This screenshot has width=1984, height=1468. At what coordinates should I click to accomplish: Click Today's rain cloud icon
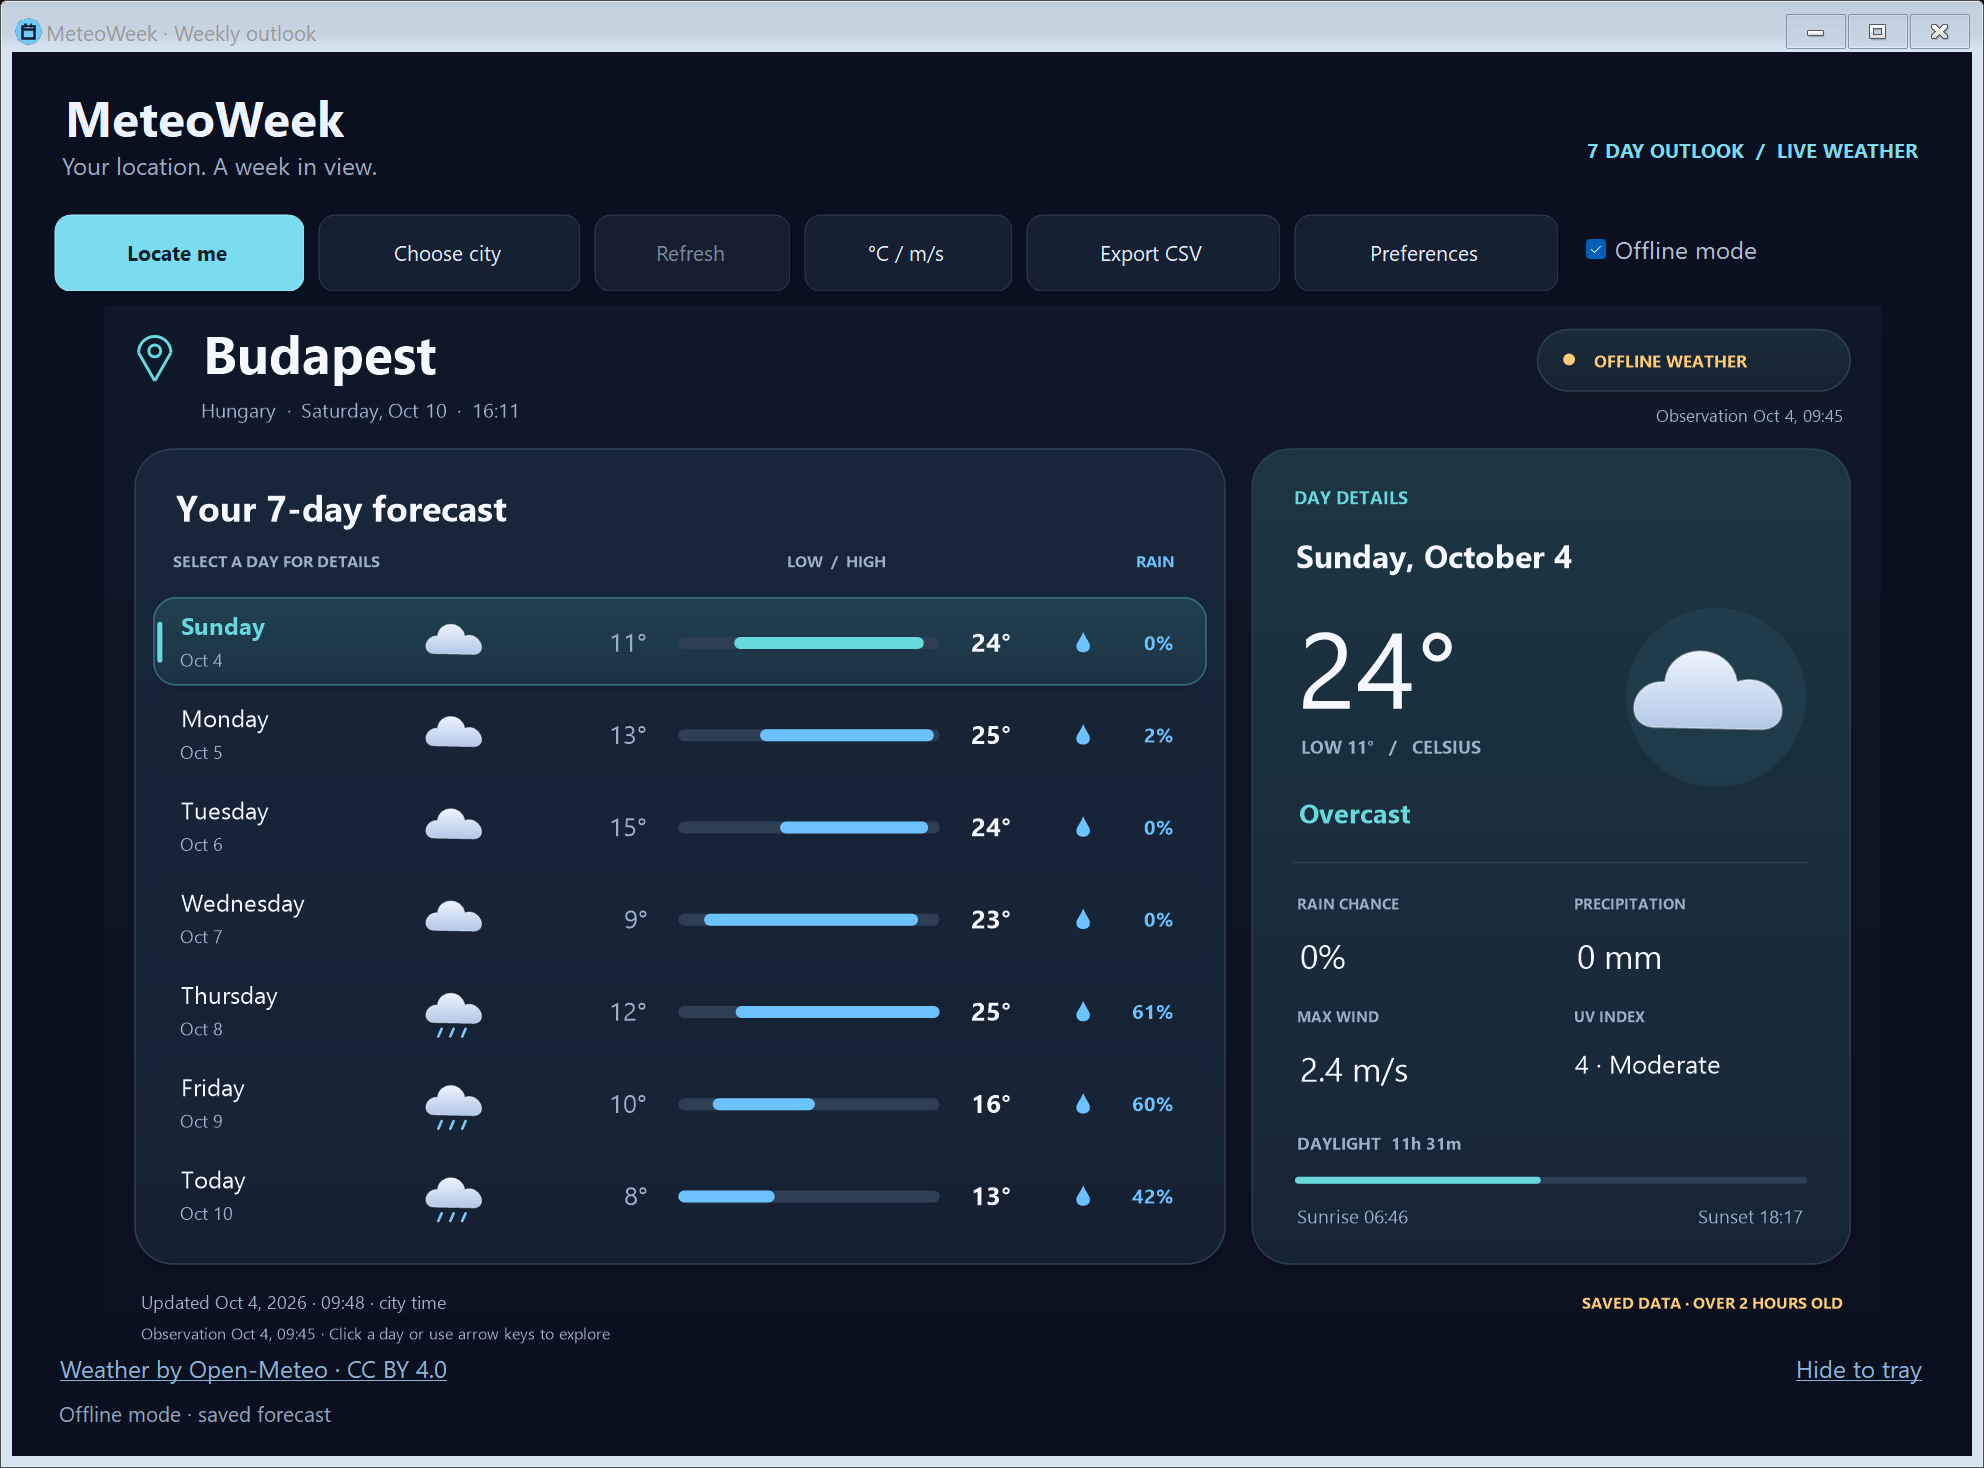point(454,1198)
